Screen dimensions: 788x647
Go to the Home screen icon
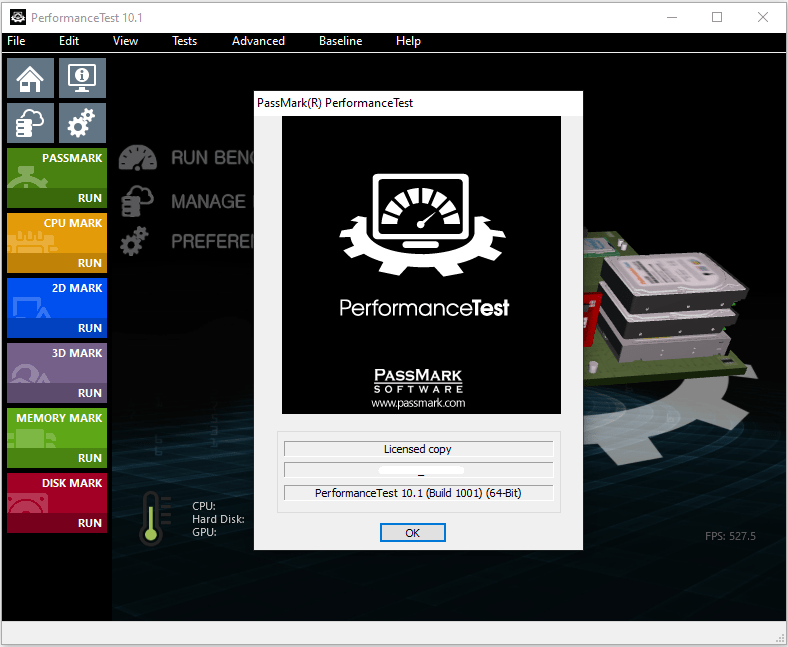click(30, 78)
